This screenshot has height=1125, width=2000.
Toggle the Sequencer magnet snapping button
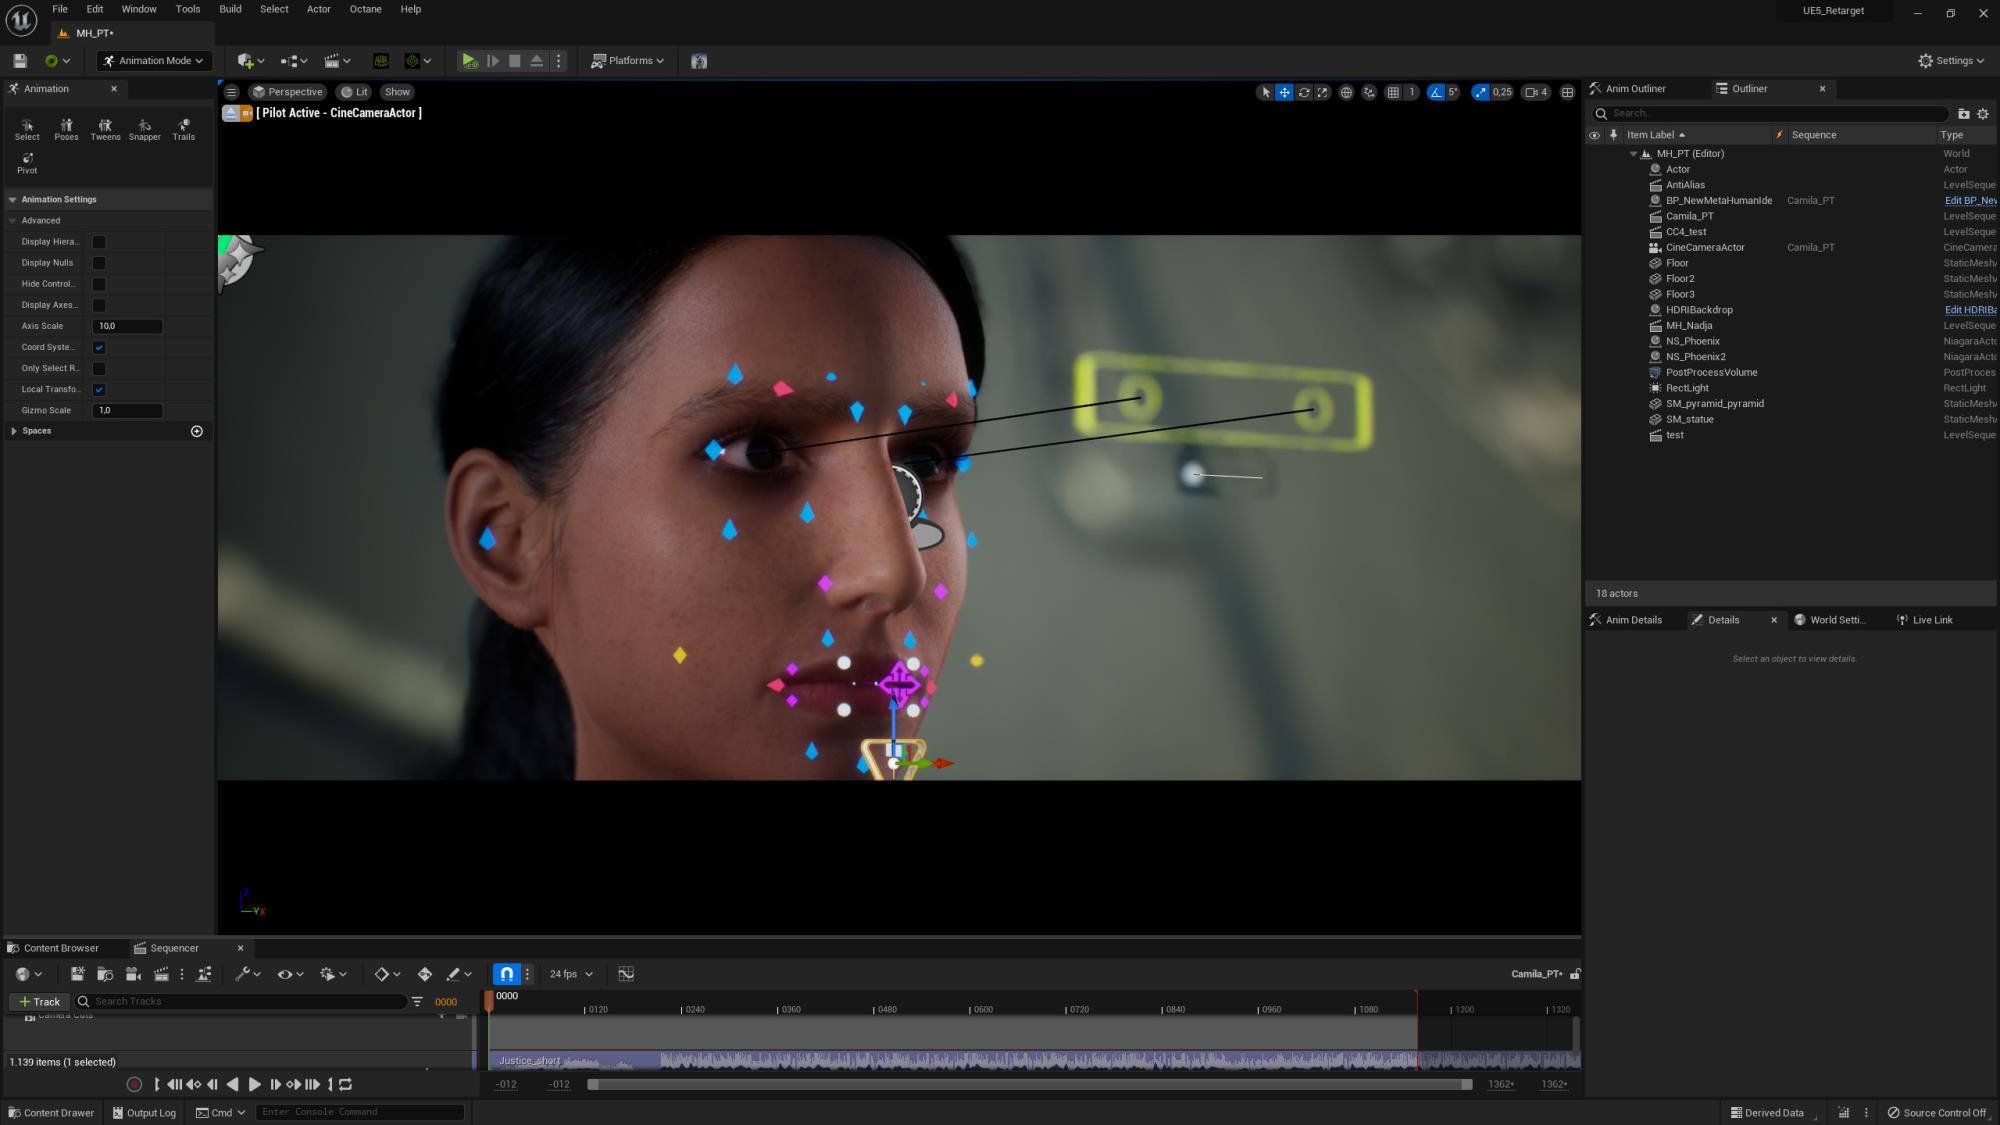coord(507,974)
